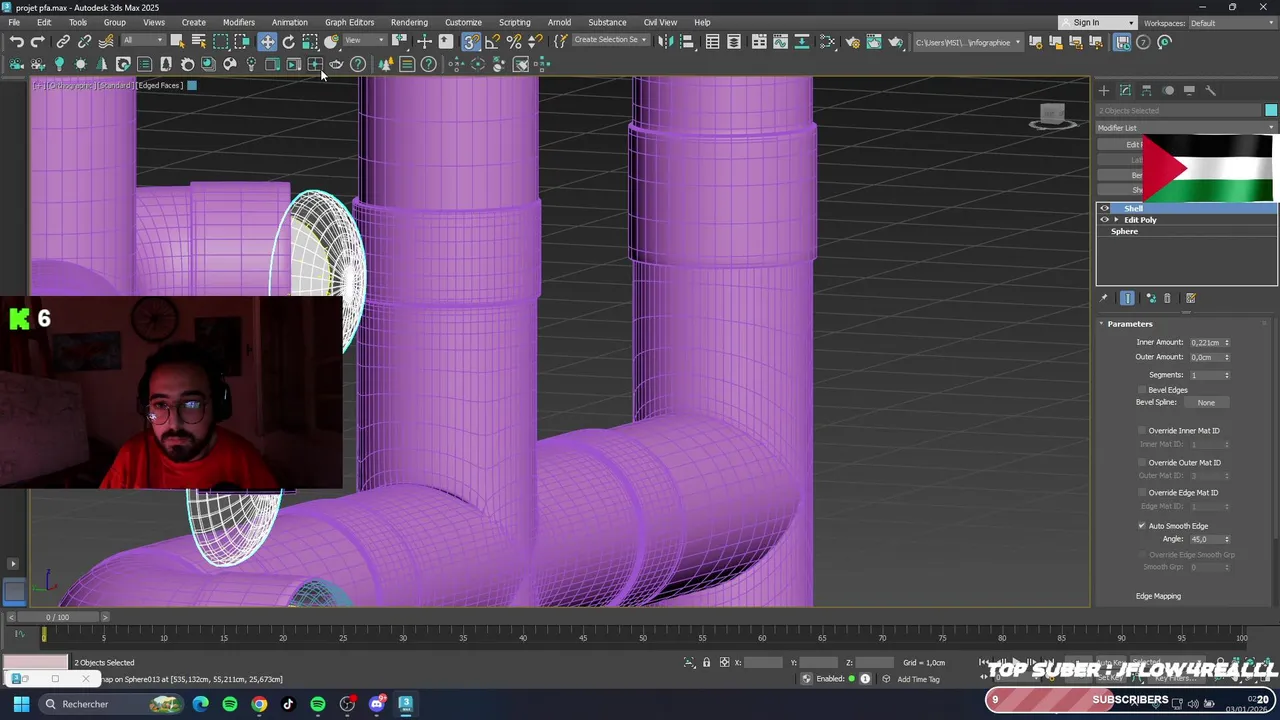Click the Bevel Spline None button

[1206, 403]
